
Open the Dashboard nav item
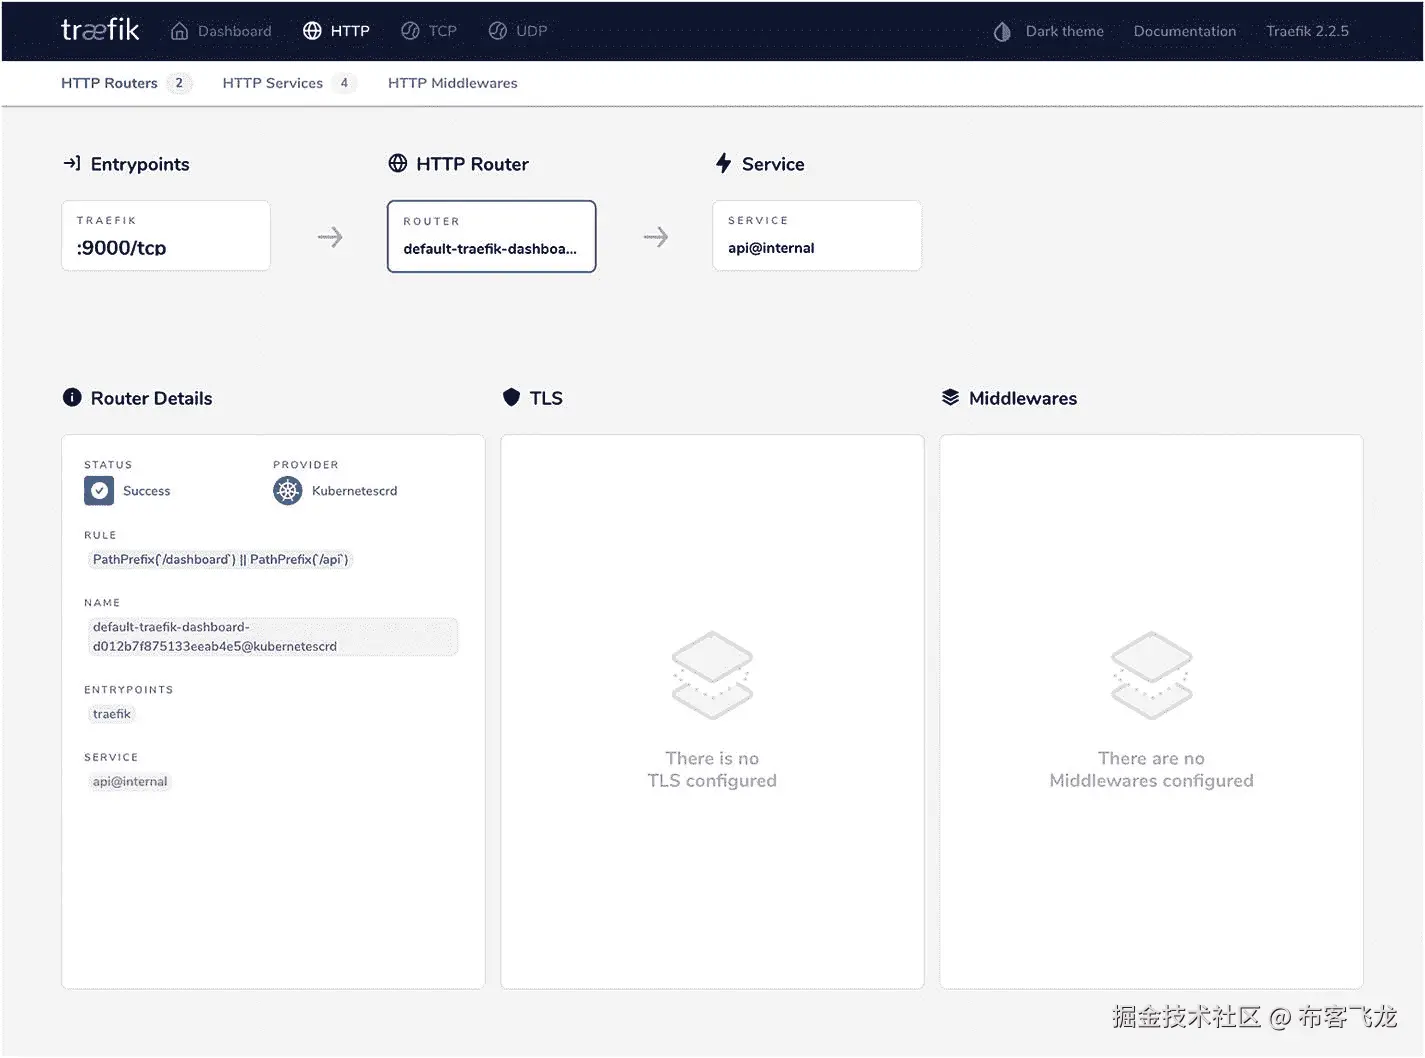pyautogui.click(x=221, y=31)
